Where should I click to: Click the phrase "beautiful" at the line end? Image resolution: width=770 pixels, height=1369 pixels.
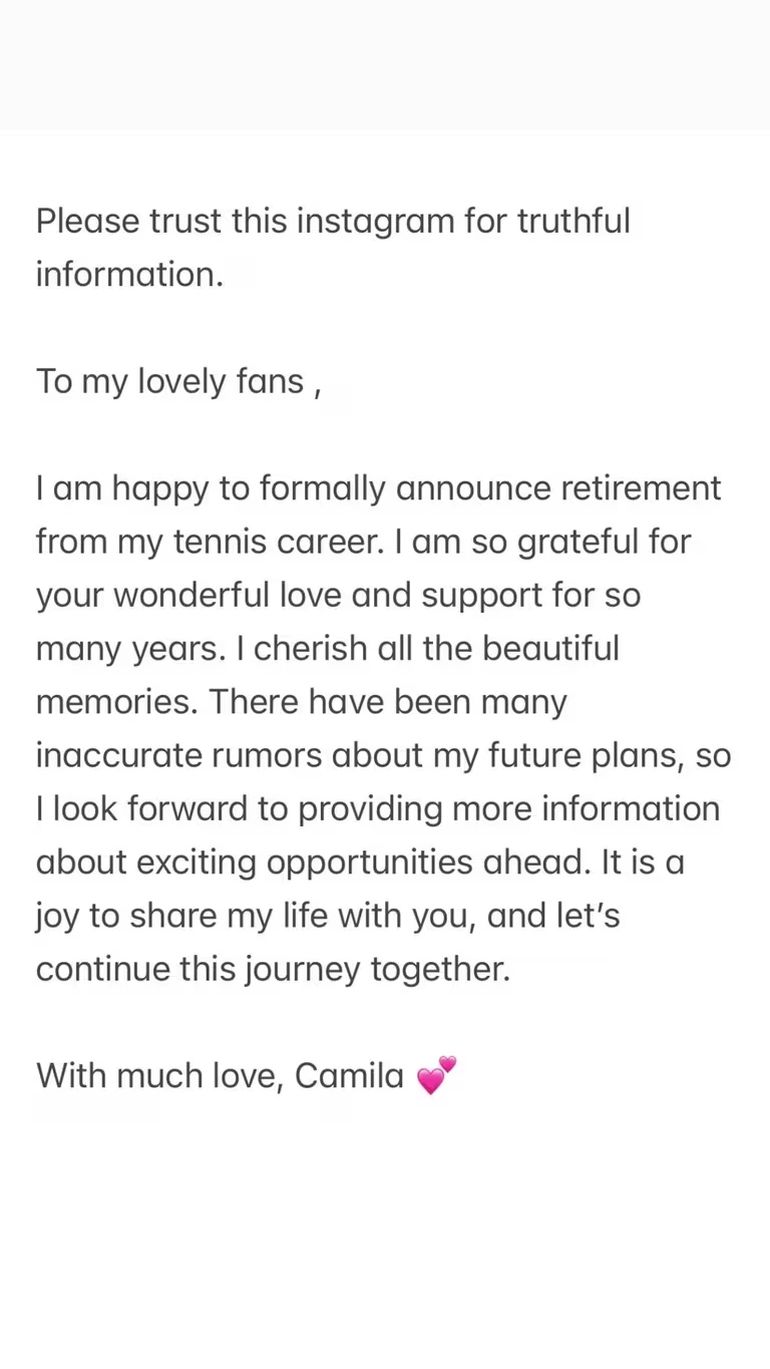pyautogui.click(x=551, y=649)
